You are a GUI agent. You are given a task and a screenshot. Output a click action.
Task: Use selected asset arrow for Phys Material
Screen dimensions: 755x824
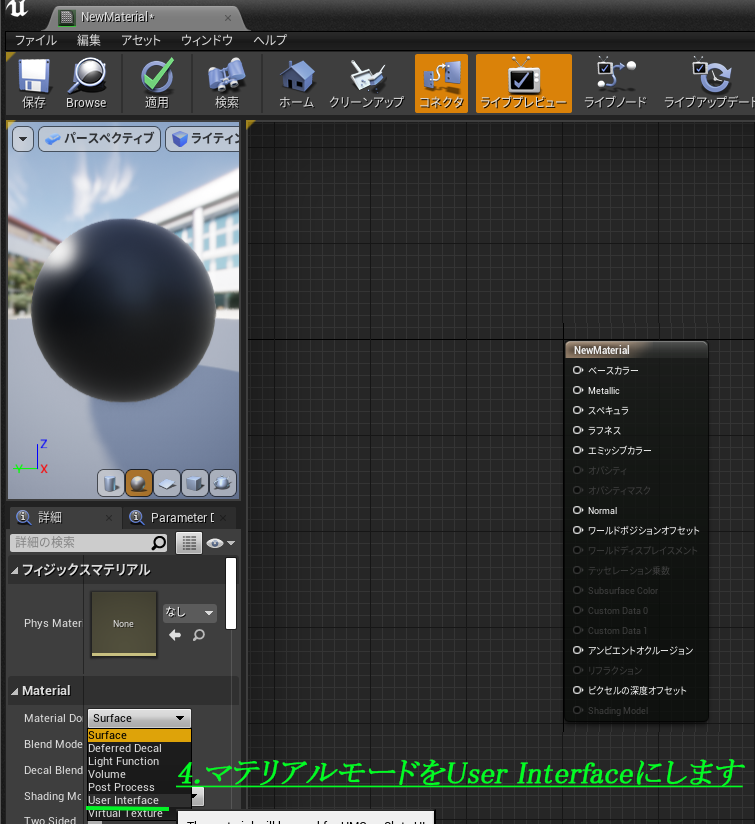tap(175, 635)
